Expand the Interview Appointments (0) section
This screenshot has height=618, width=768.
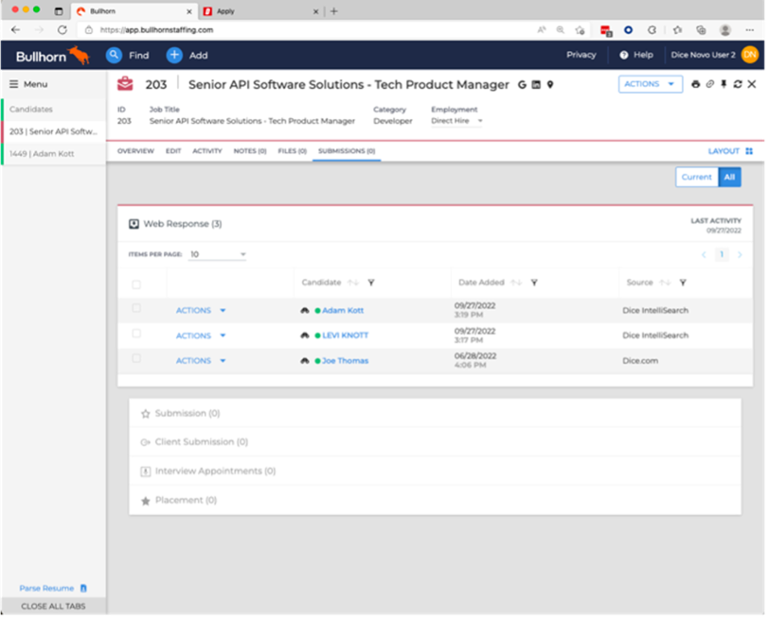point(214,471)
